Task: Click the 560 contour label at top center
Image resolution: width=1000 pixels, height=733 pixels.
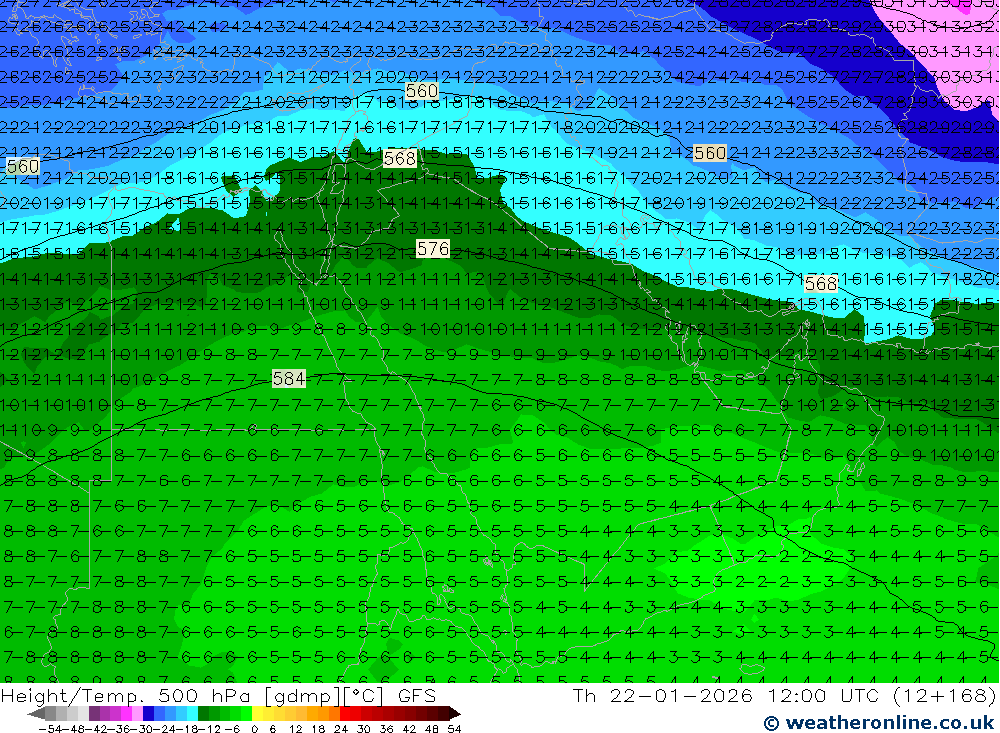Action: 422,91
